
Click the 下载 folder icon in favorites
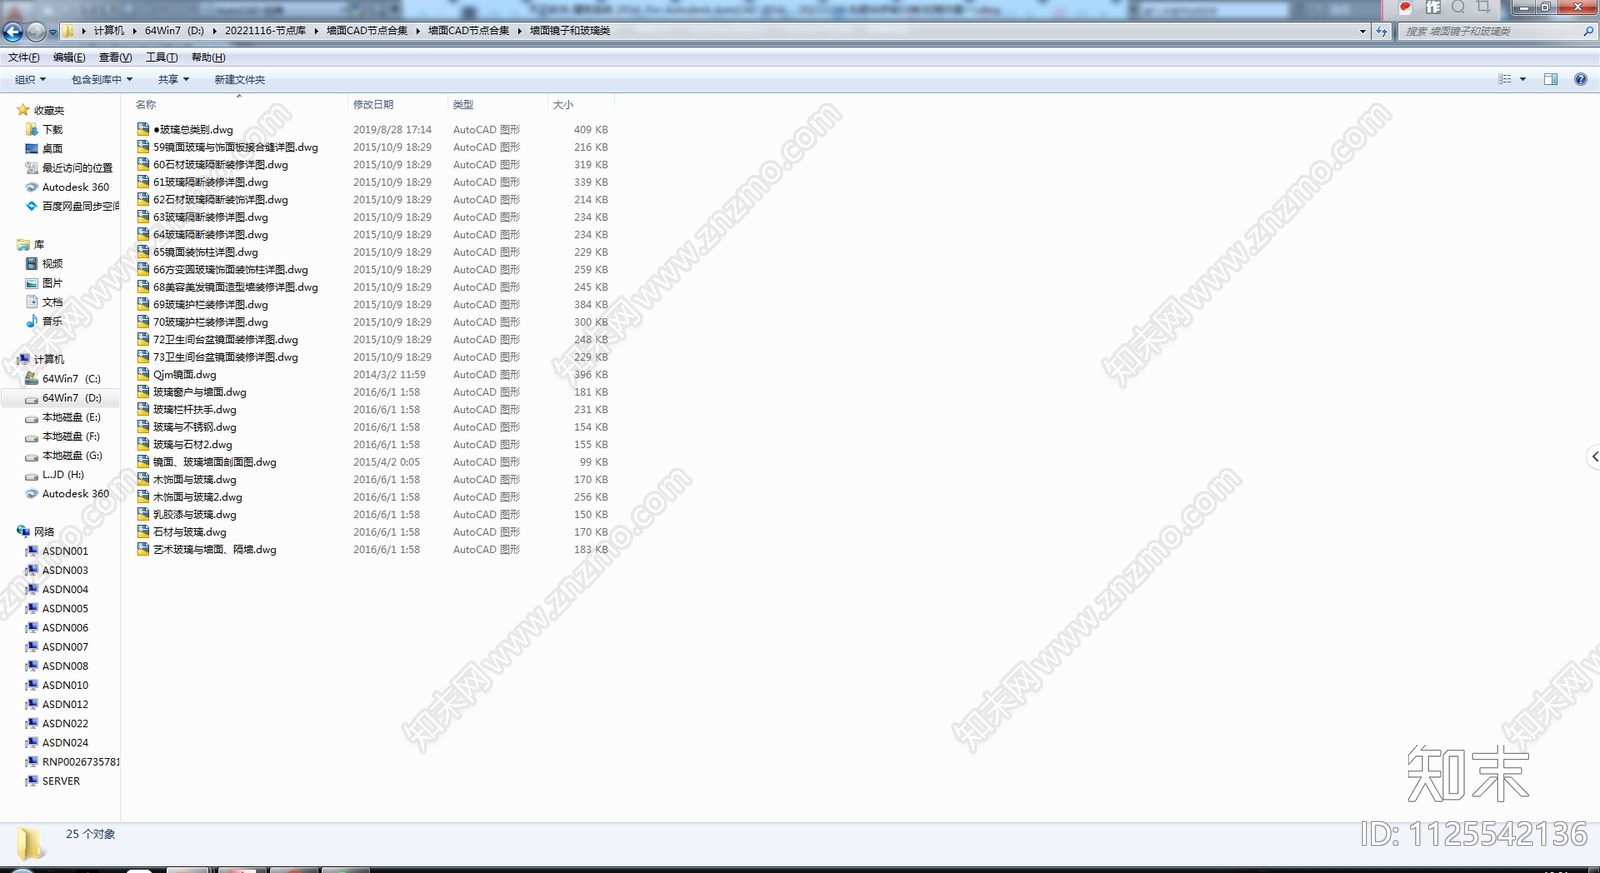31,129
